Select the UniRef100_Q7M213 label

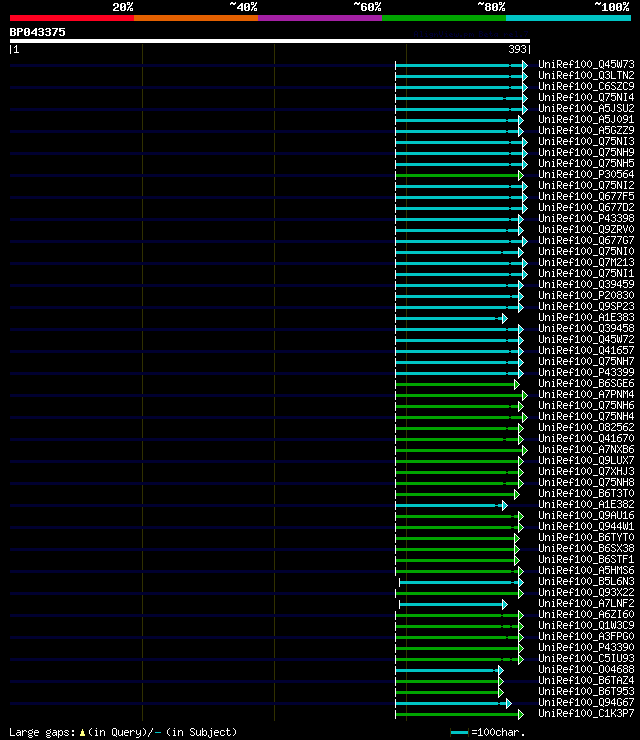(x=586, y=262)
